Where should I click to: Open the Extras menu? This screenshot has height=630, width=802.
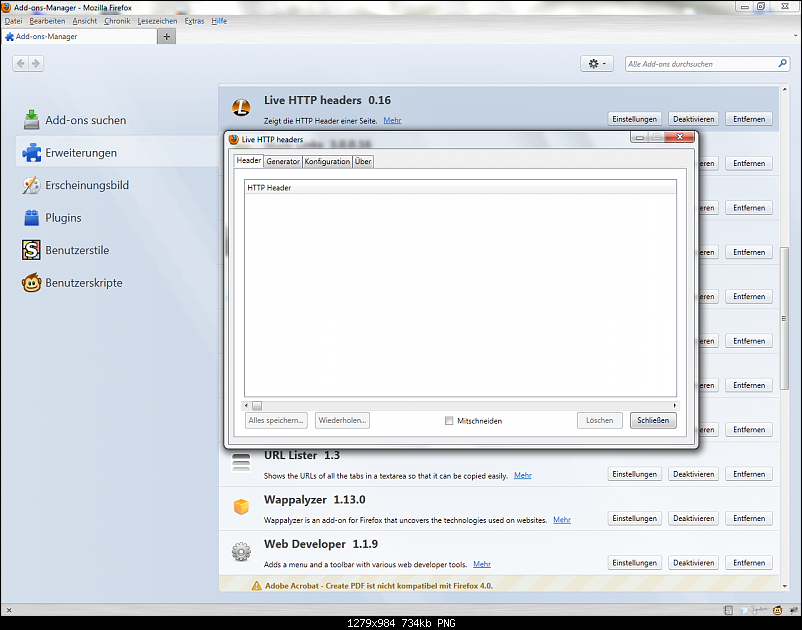194,21
